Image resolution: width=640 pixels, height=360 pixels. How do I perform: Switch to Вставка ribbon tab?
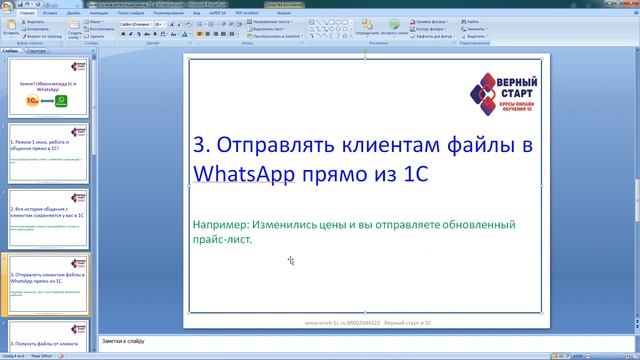click(50, 13)
